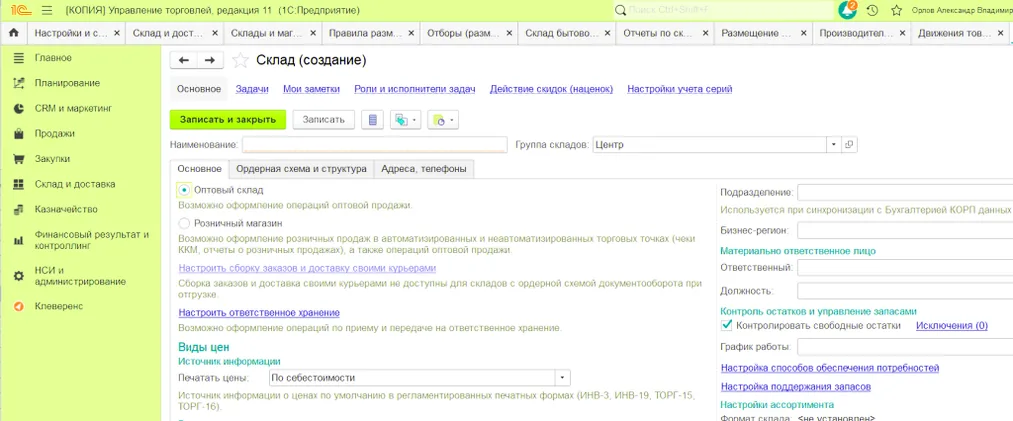Open the Роли и исполнители задач link
Viewport: 1013px width, 421px height.
[415, 89]
